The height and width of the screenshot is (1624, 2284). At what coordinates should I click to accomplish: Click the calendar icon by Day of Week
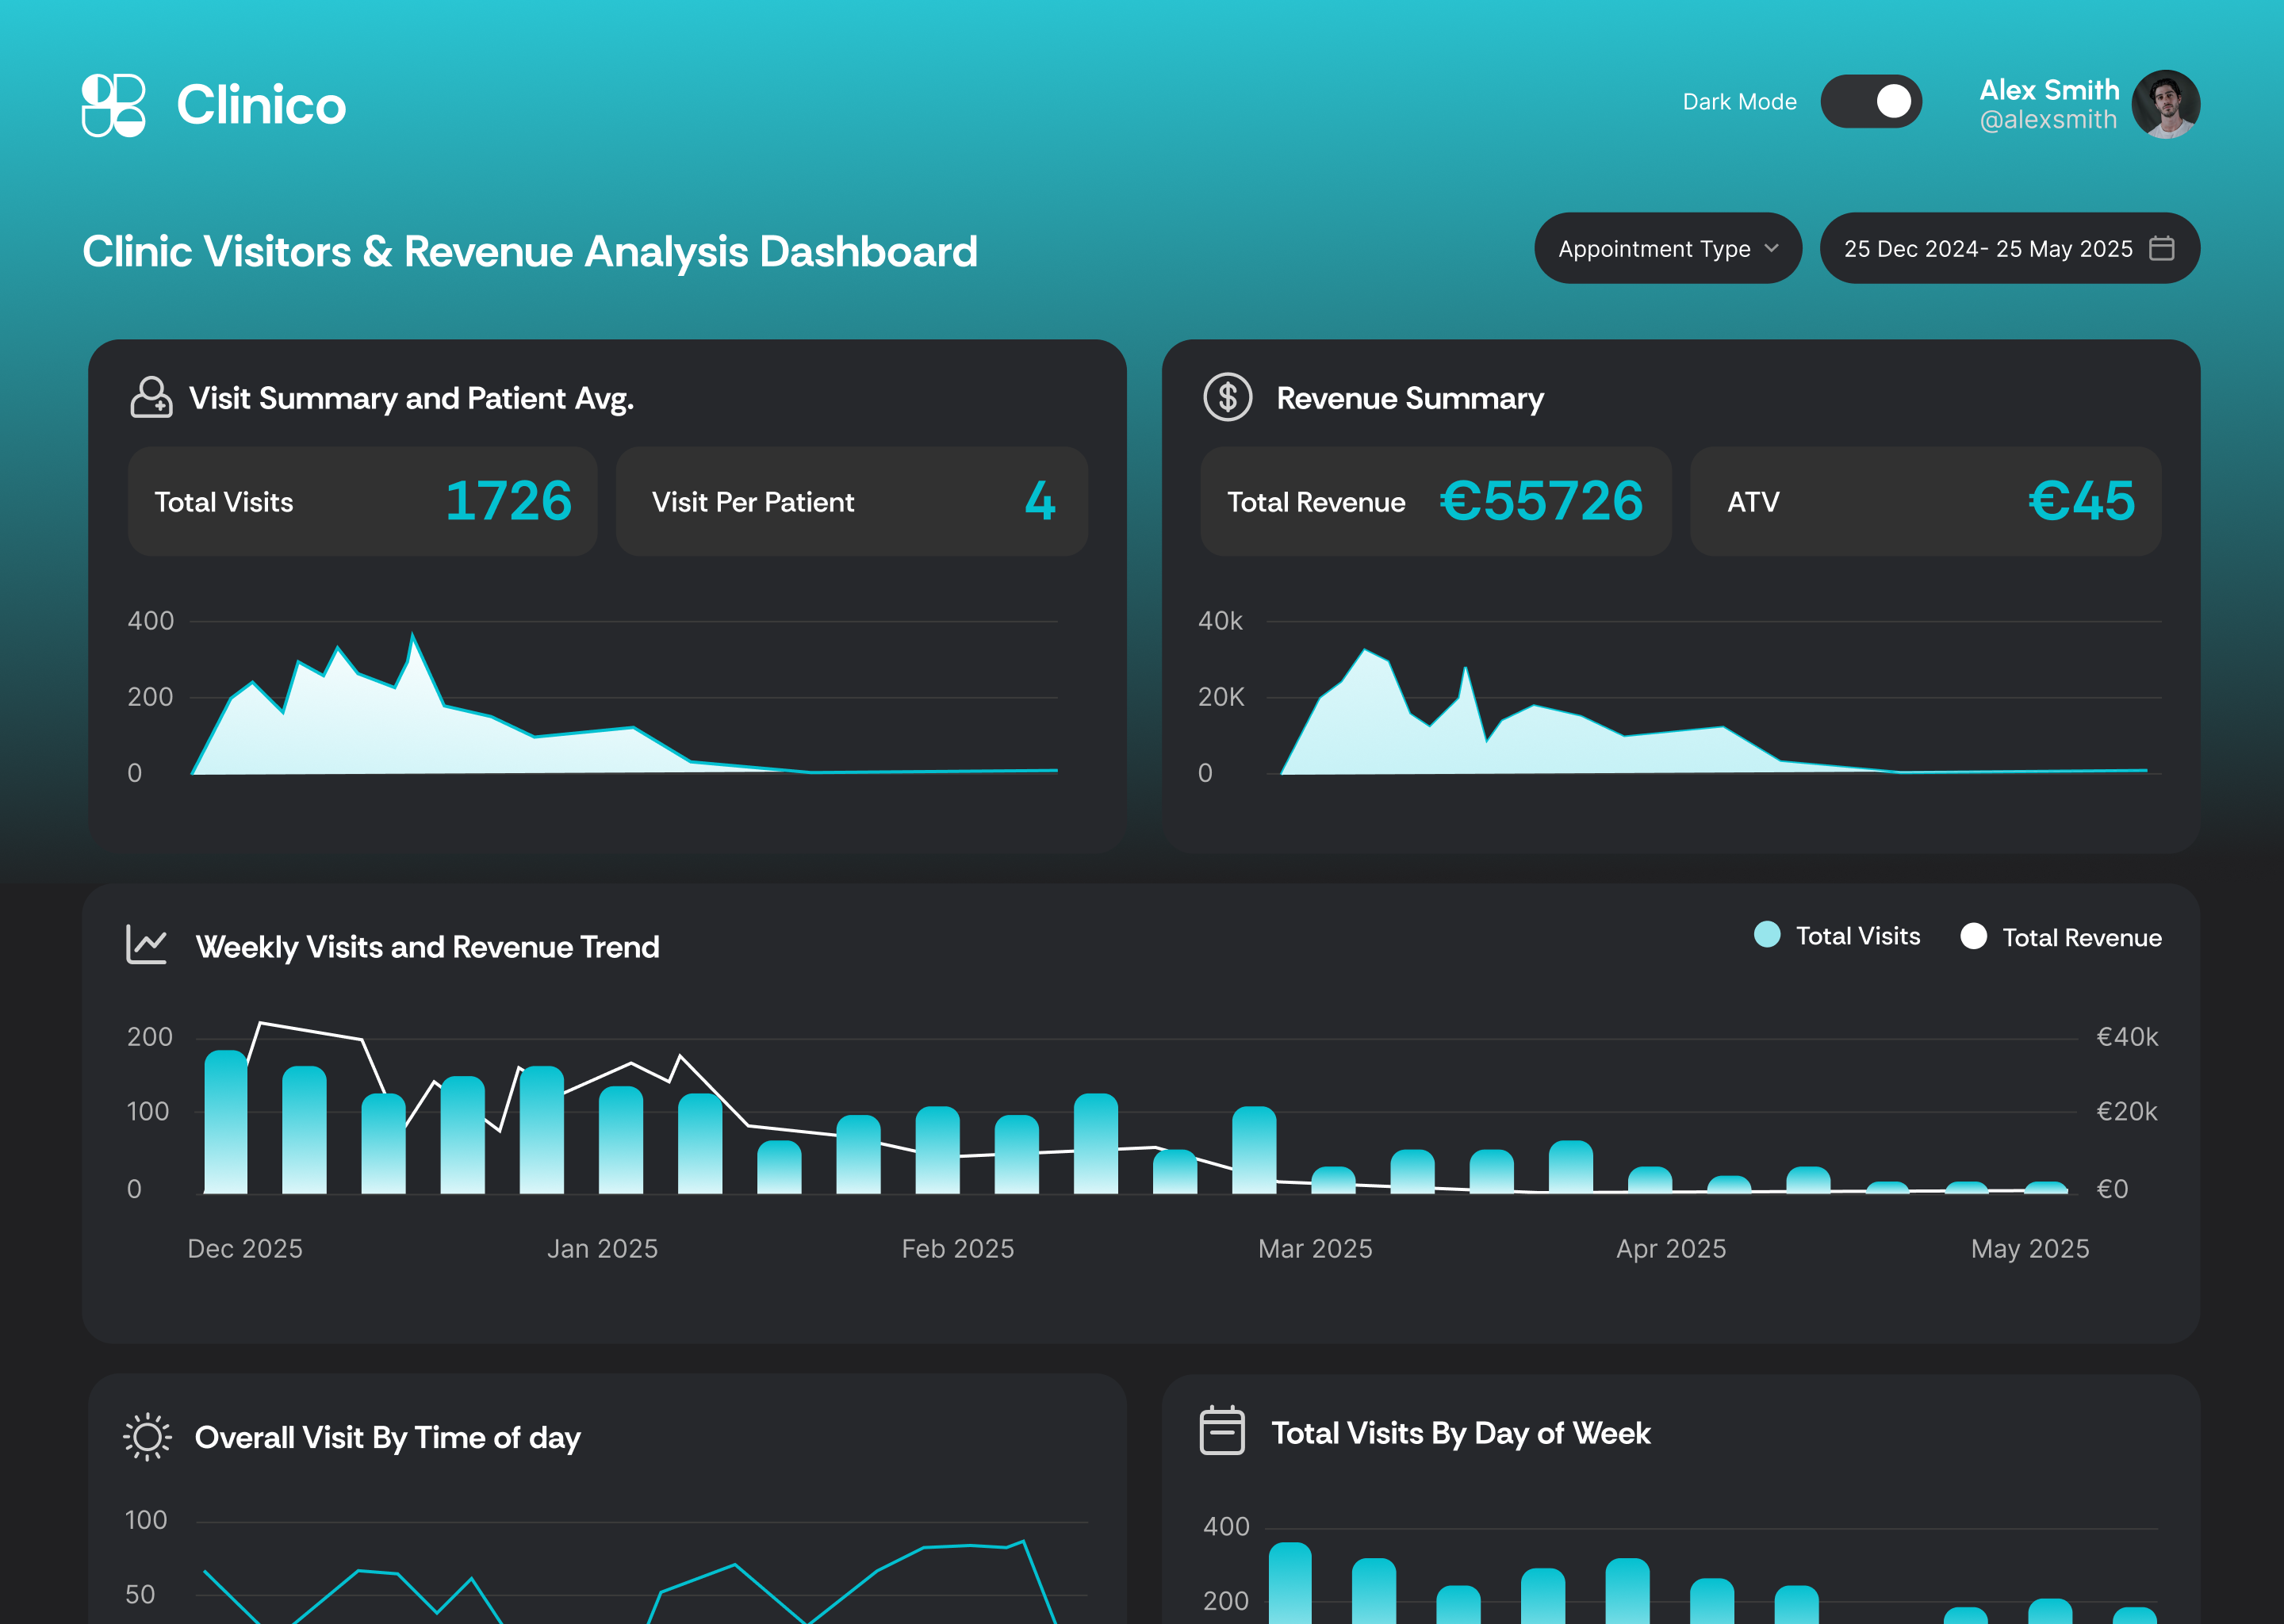coord(1221,1431)
